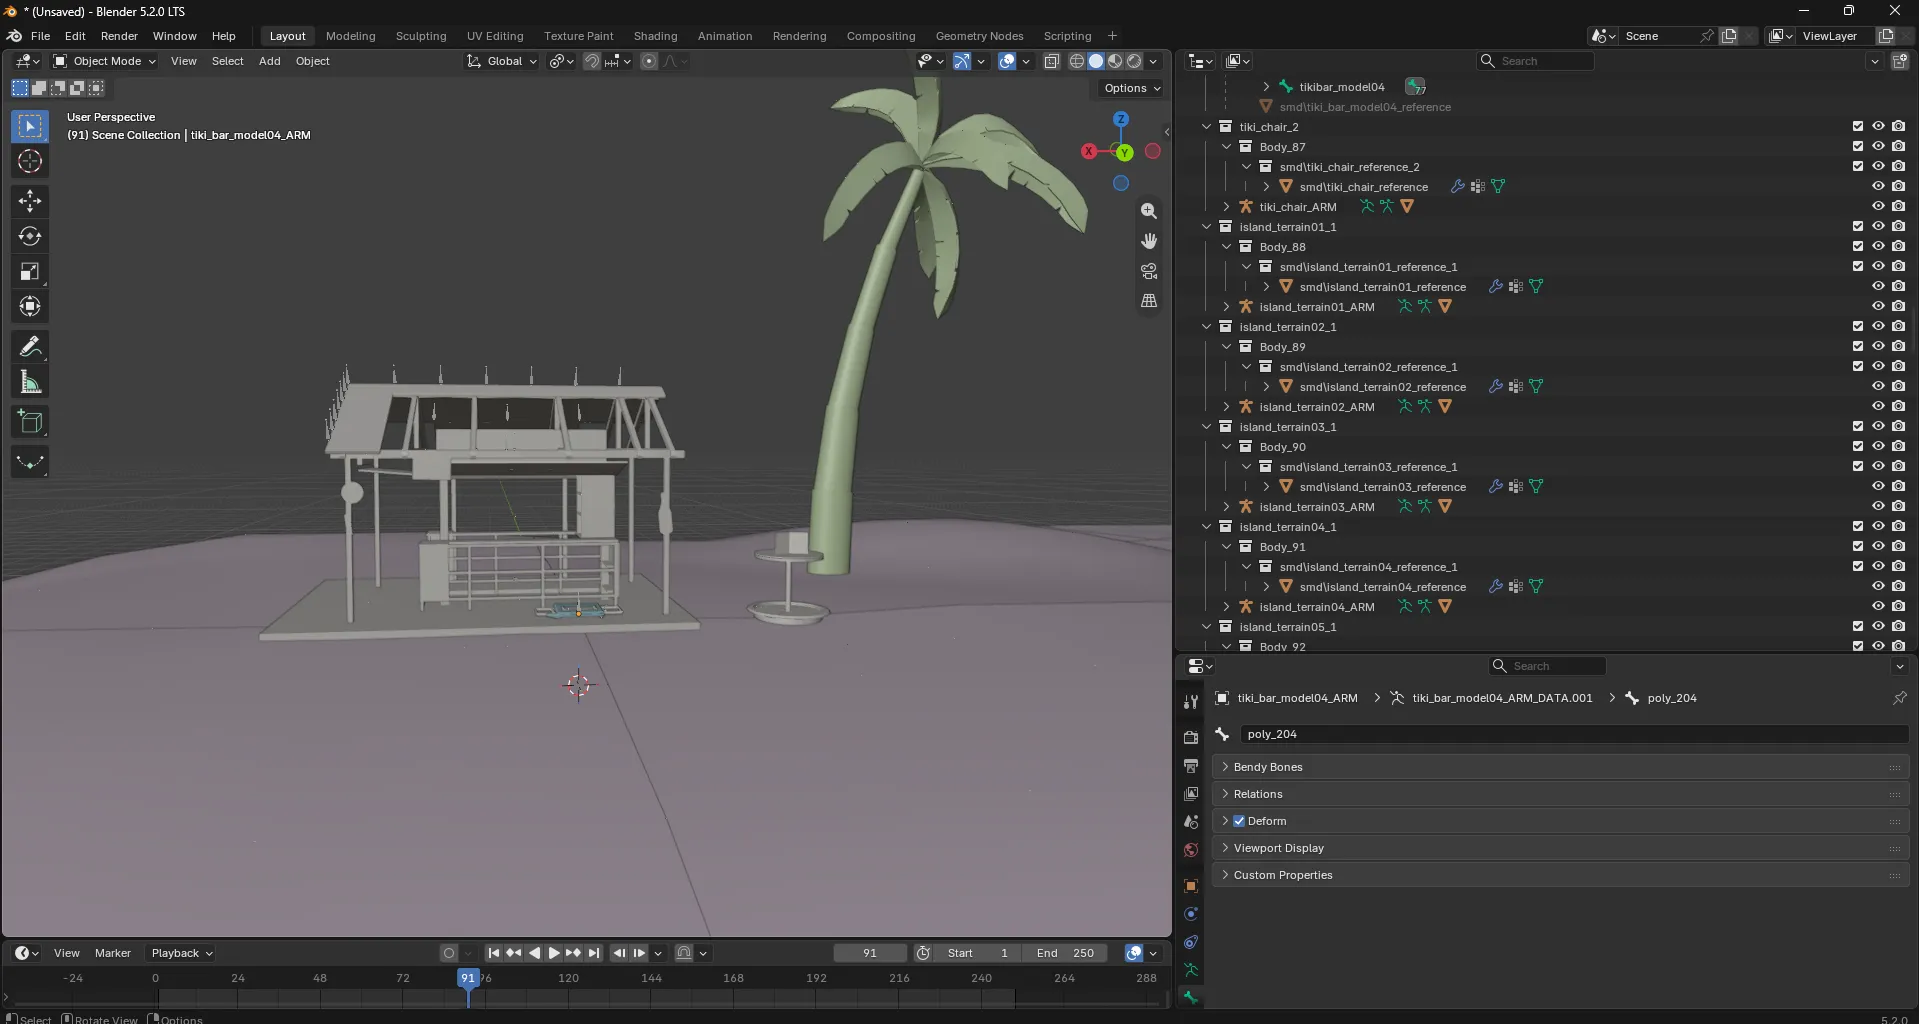Toggle the Deform checkbox
1919x1024 pixels.
(x=1239, y=821)
